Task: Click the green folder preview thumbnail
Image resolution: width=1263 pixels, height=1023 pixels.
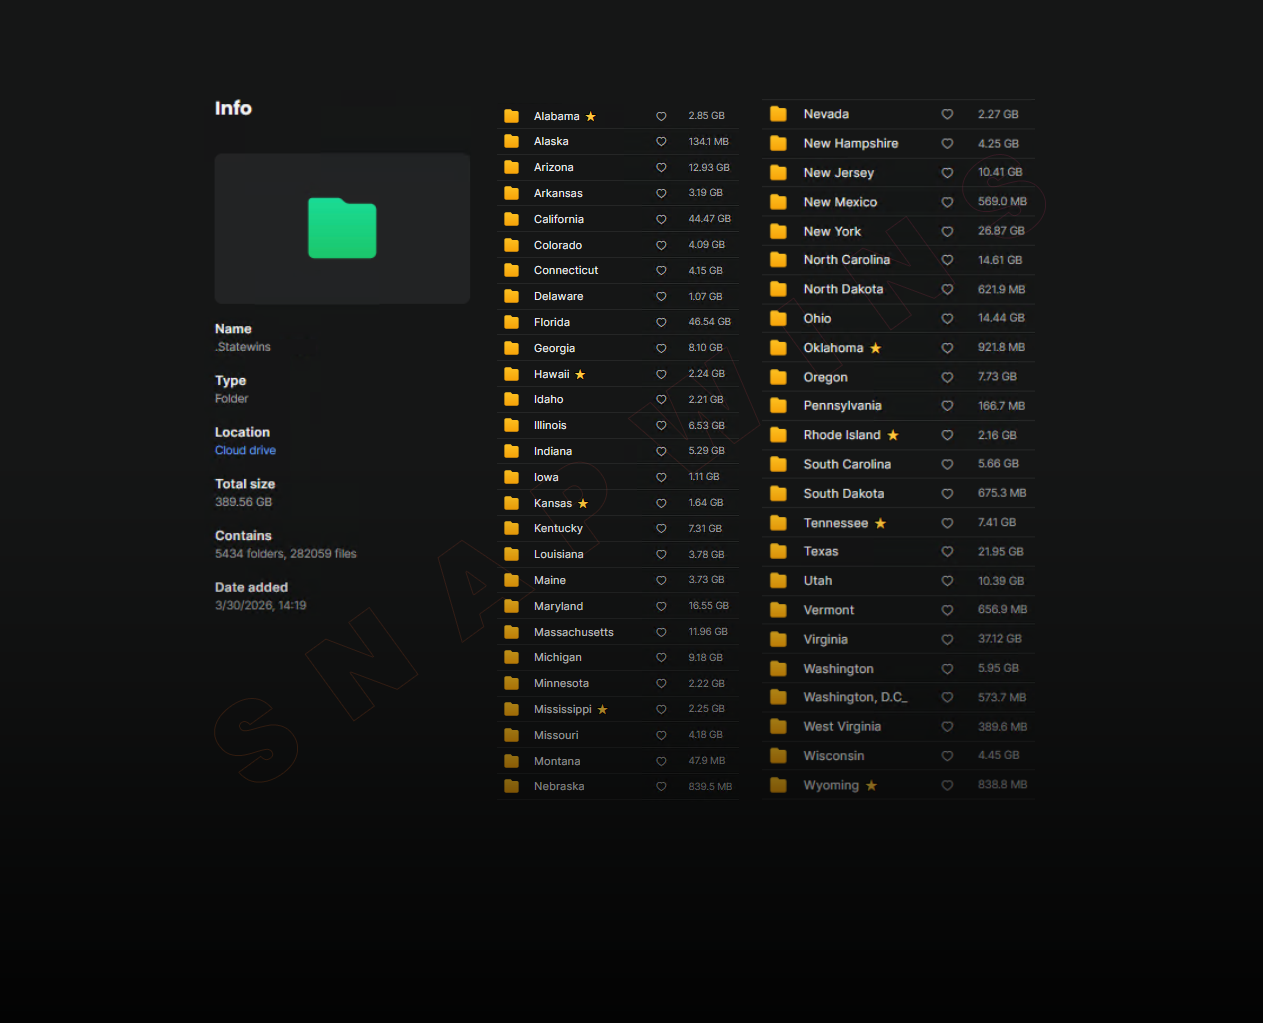Action: pyautogui.click(x=342, y=229)
